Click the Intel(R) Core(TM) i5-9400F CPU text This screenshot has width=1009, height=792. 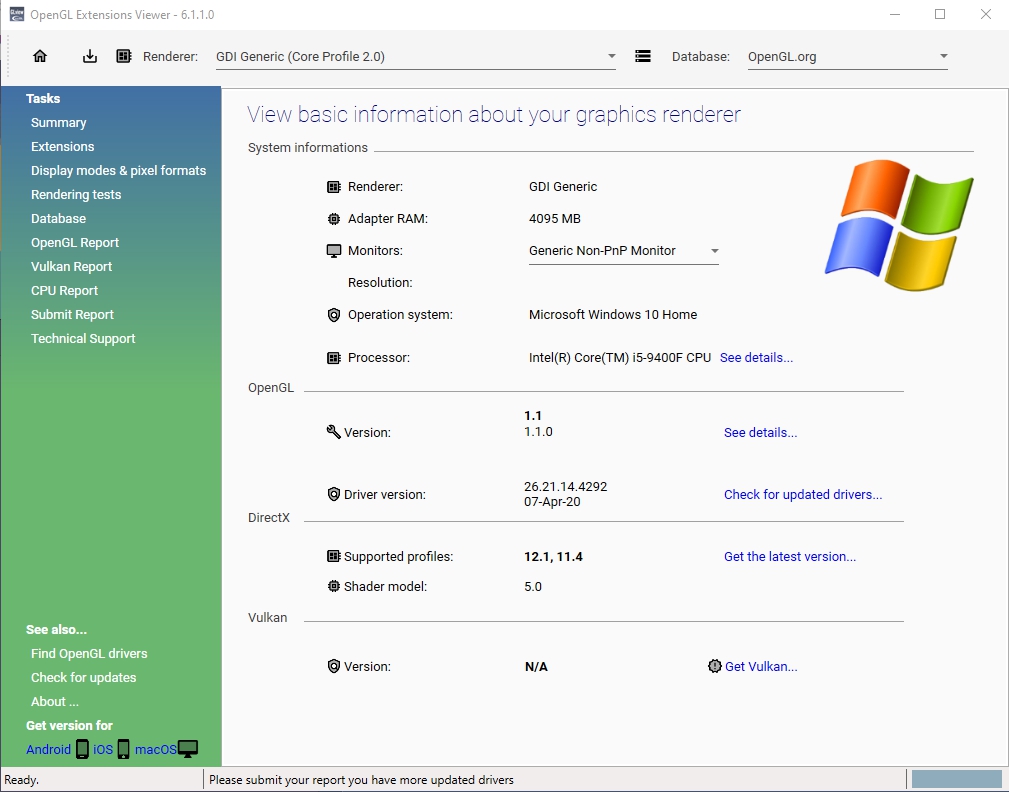tap(620, 358)
